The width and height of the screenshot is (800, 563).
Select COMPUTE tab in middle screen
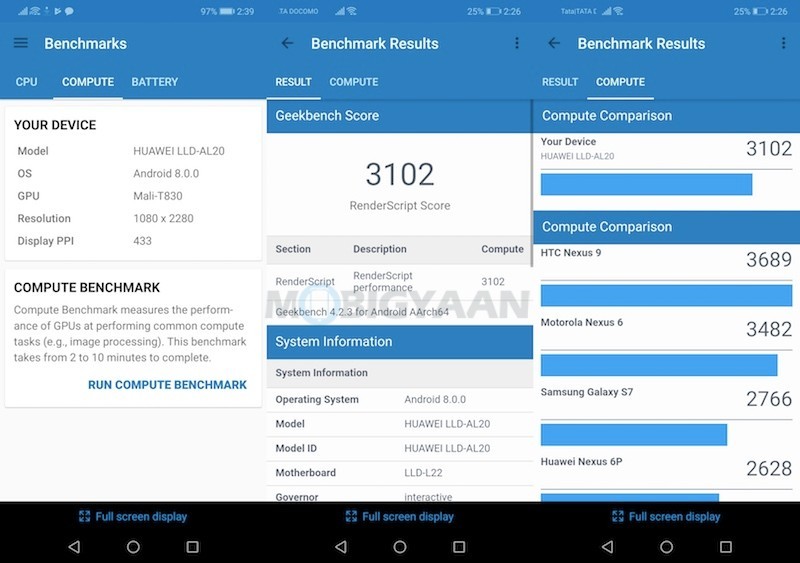tap(354, 82)
